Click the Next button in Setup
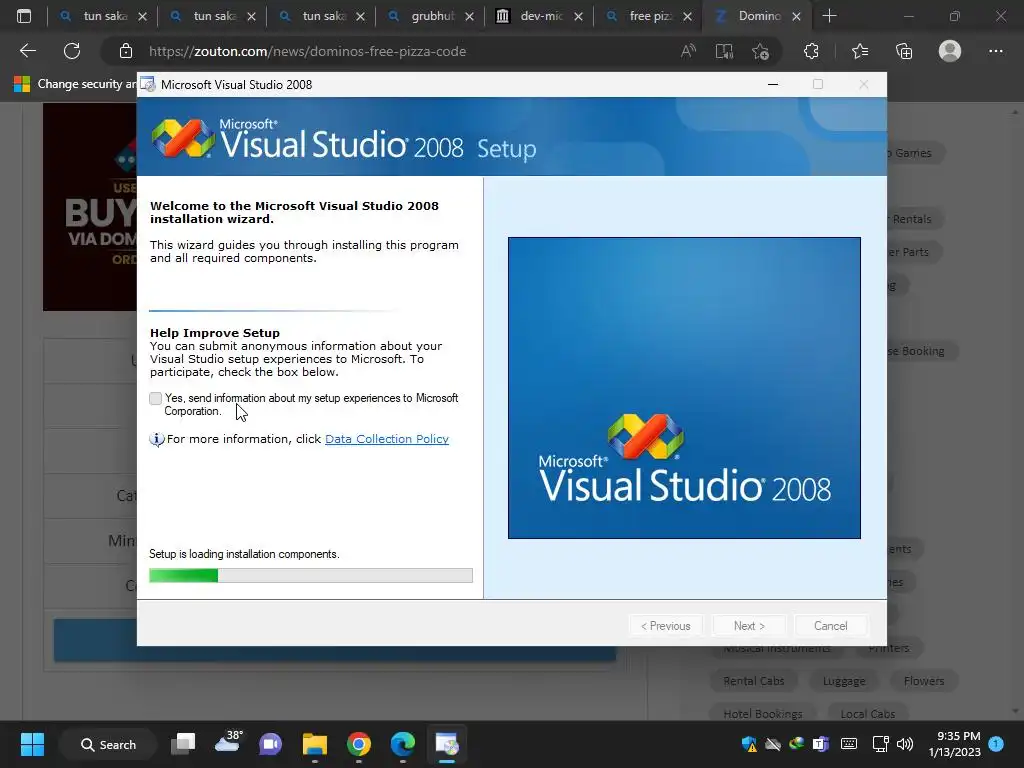 [749, 626]
